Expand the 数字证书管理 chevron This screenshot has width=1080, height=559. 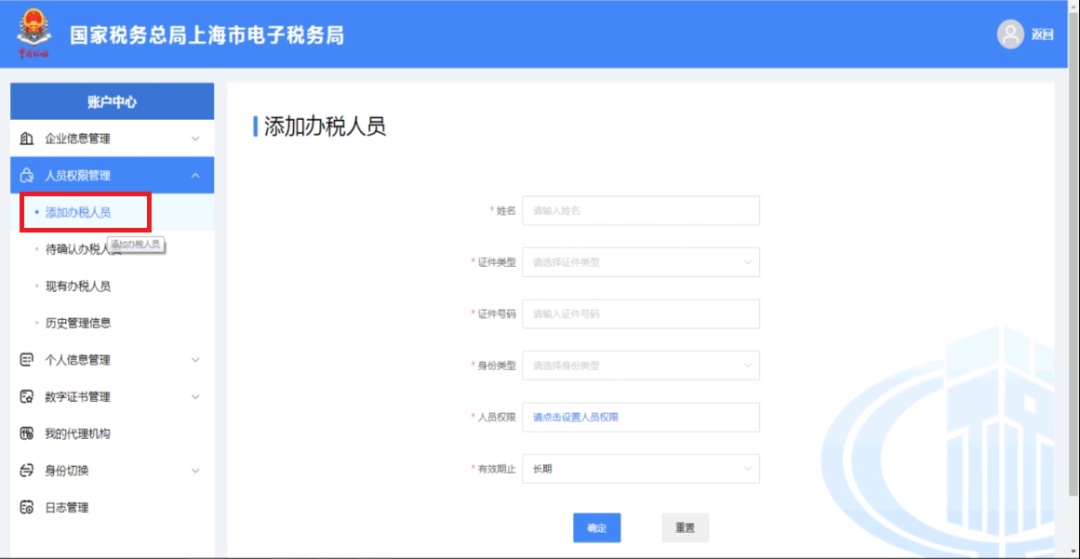click(196, 397)
